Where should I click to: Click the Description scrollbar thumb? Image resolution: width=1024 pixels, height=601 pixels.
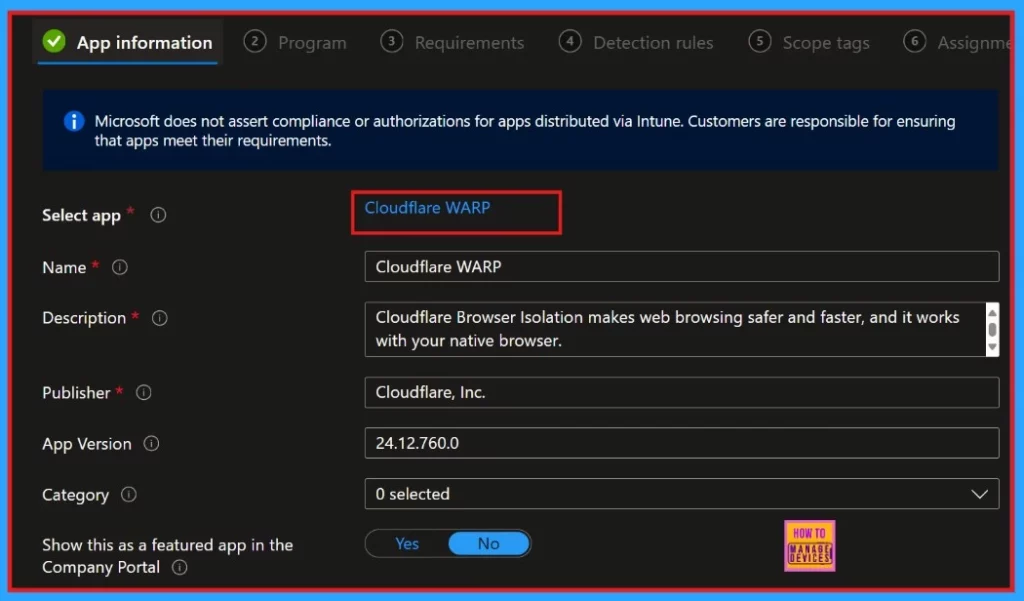[x=992, y=329]
